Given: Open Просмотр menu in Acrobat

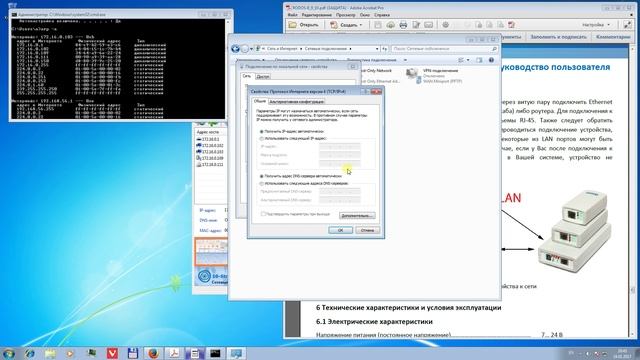Looking at the screenshot, I should click(346, 15).
